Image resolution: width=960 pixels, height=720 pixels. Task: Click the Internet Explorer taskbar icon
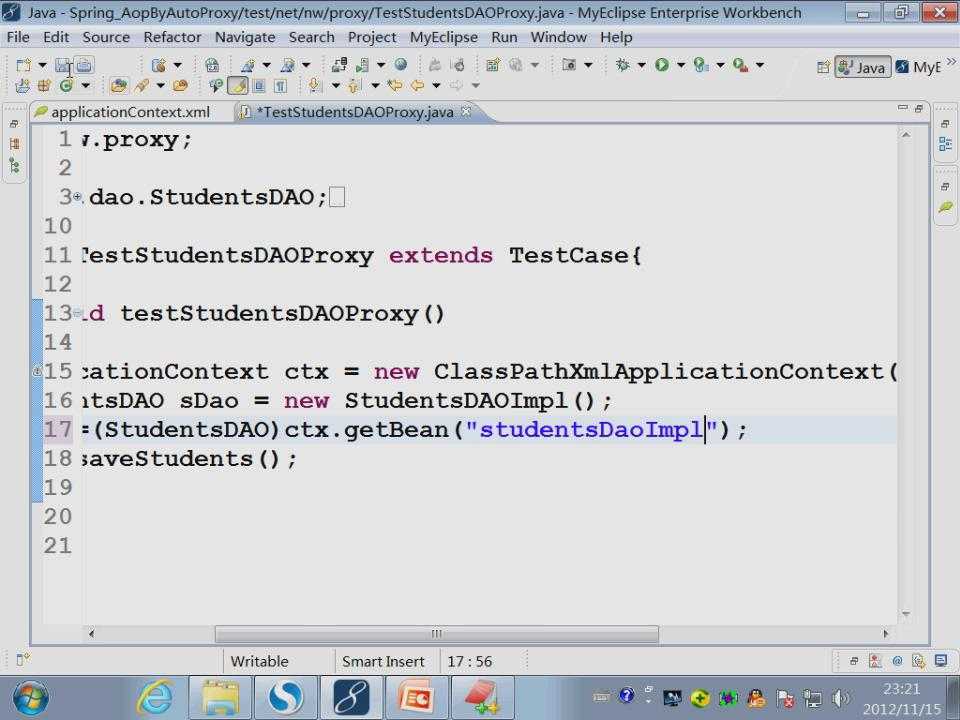pyautogui.click(x=154, y=697)
